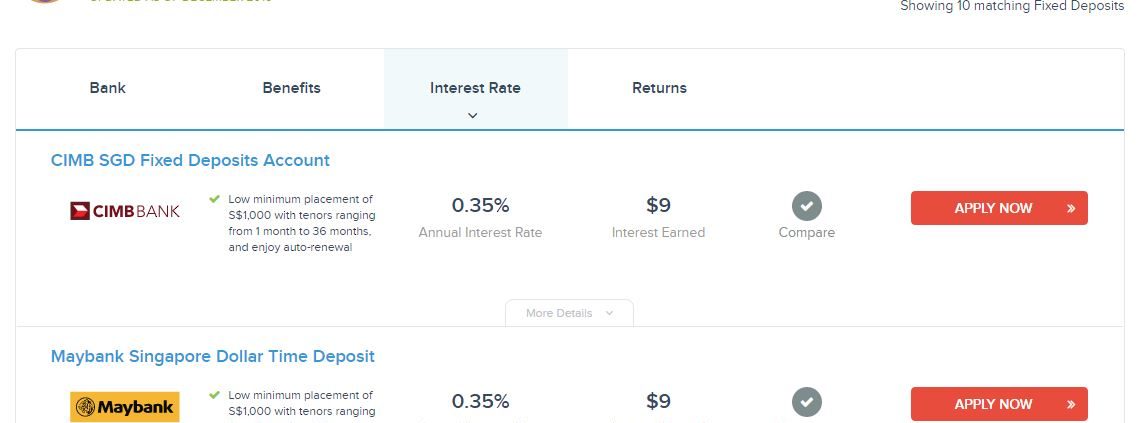Select the Interest Rate column tab

point(475,88)
